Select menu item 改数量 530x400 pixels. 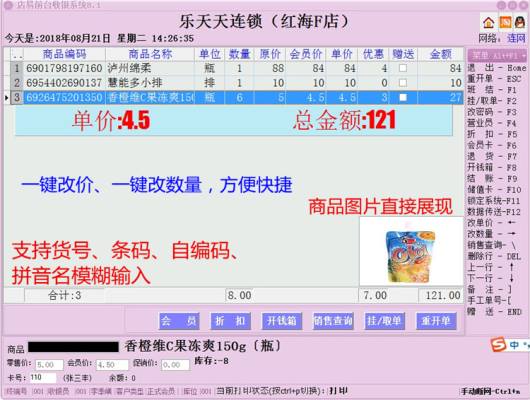(x=491, y=234)
